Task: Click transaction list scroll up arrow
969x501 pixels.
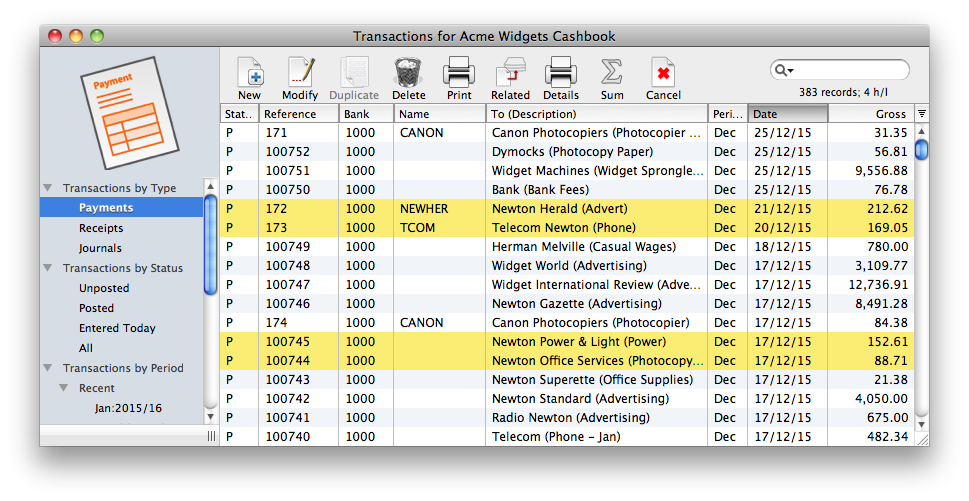Action: click(921, 131)
